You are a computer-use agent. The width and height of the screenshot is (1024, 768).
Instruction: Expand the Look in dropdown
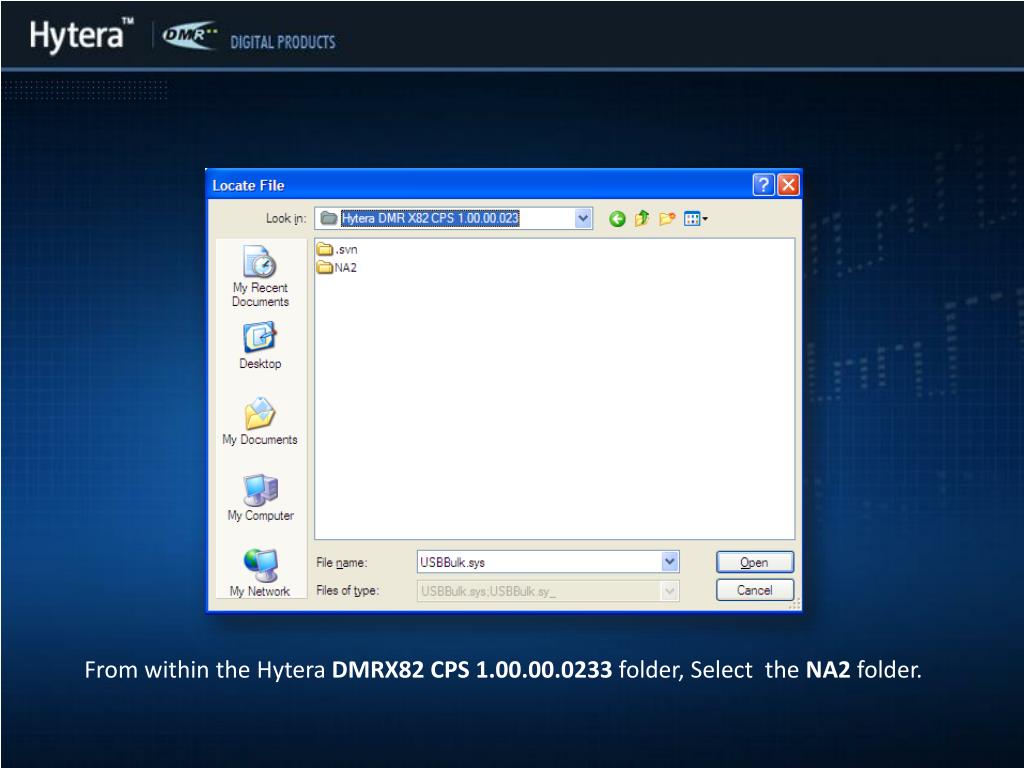(x=584, y=219)
